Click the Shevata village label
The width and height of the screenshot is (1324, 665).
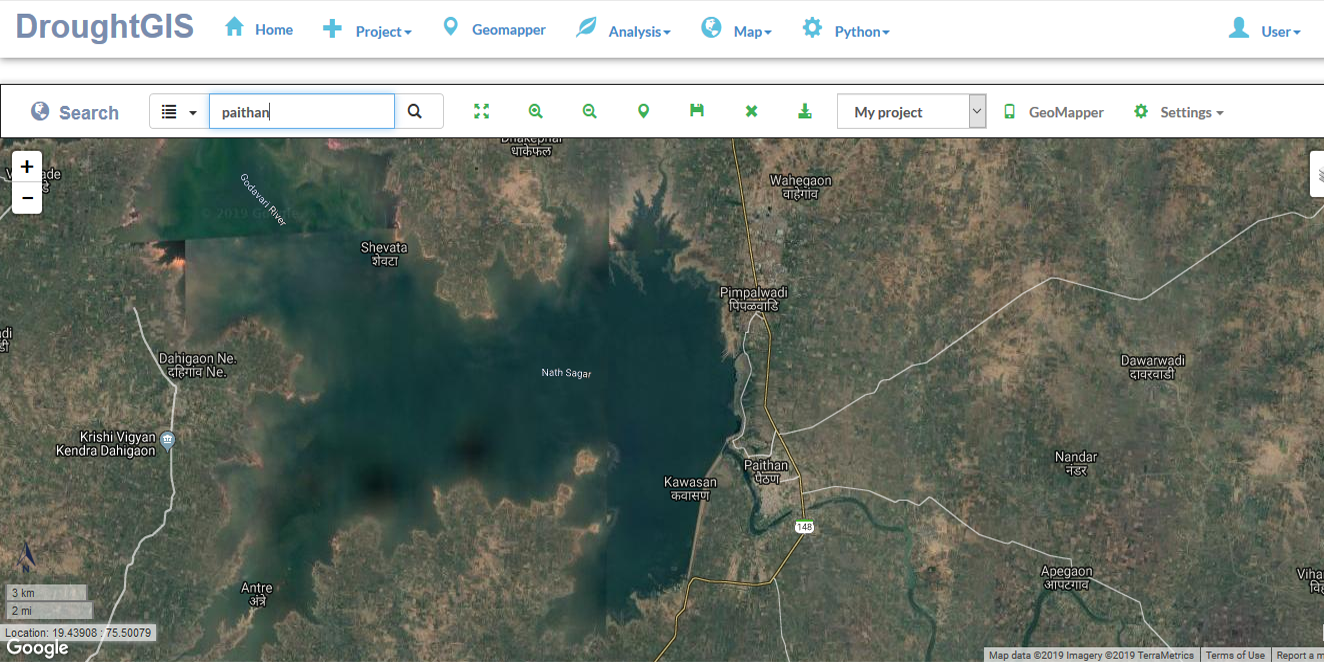[x=384, y=254]
